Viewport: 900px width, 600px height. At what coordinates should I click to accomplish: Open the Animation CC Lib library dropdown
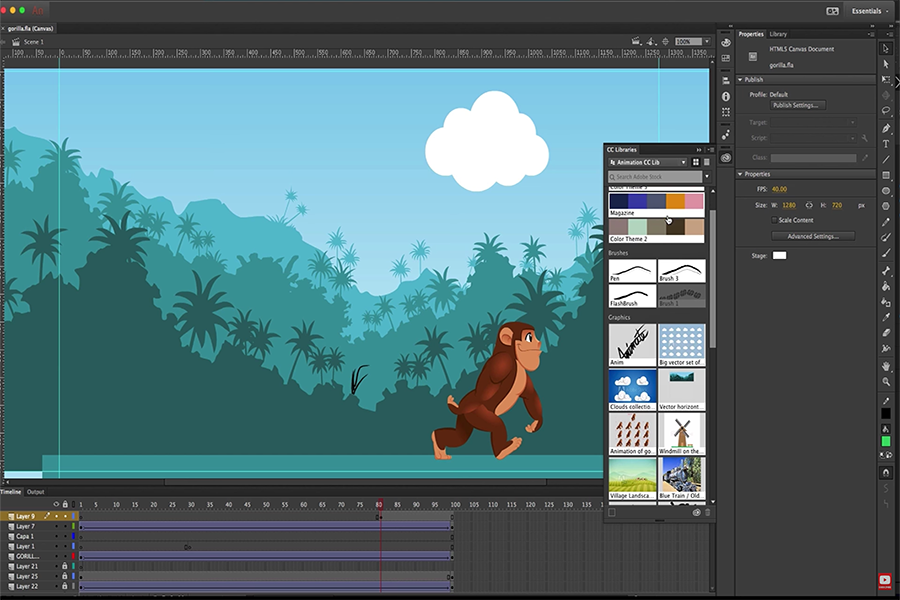(x=648, y=162)
